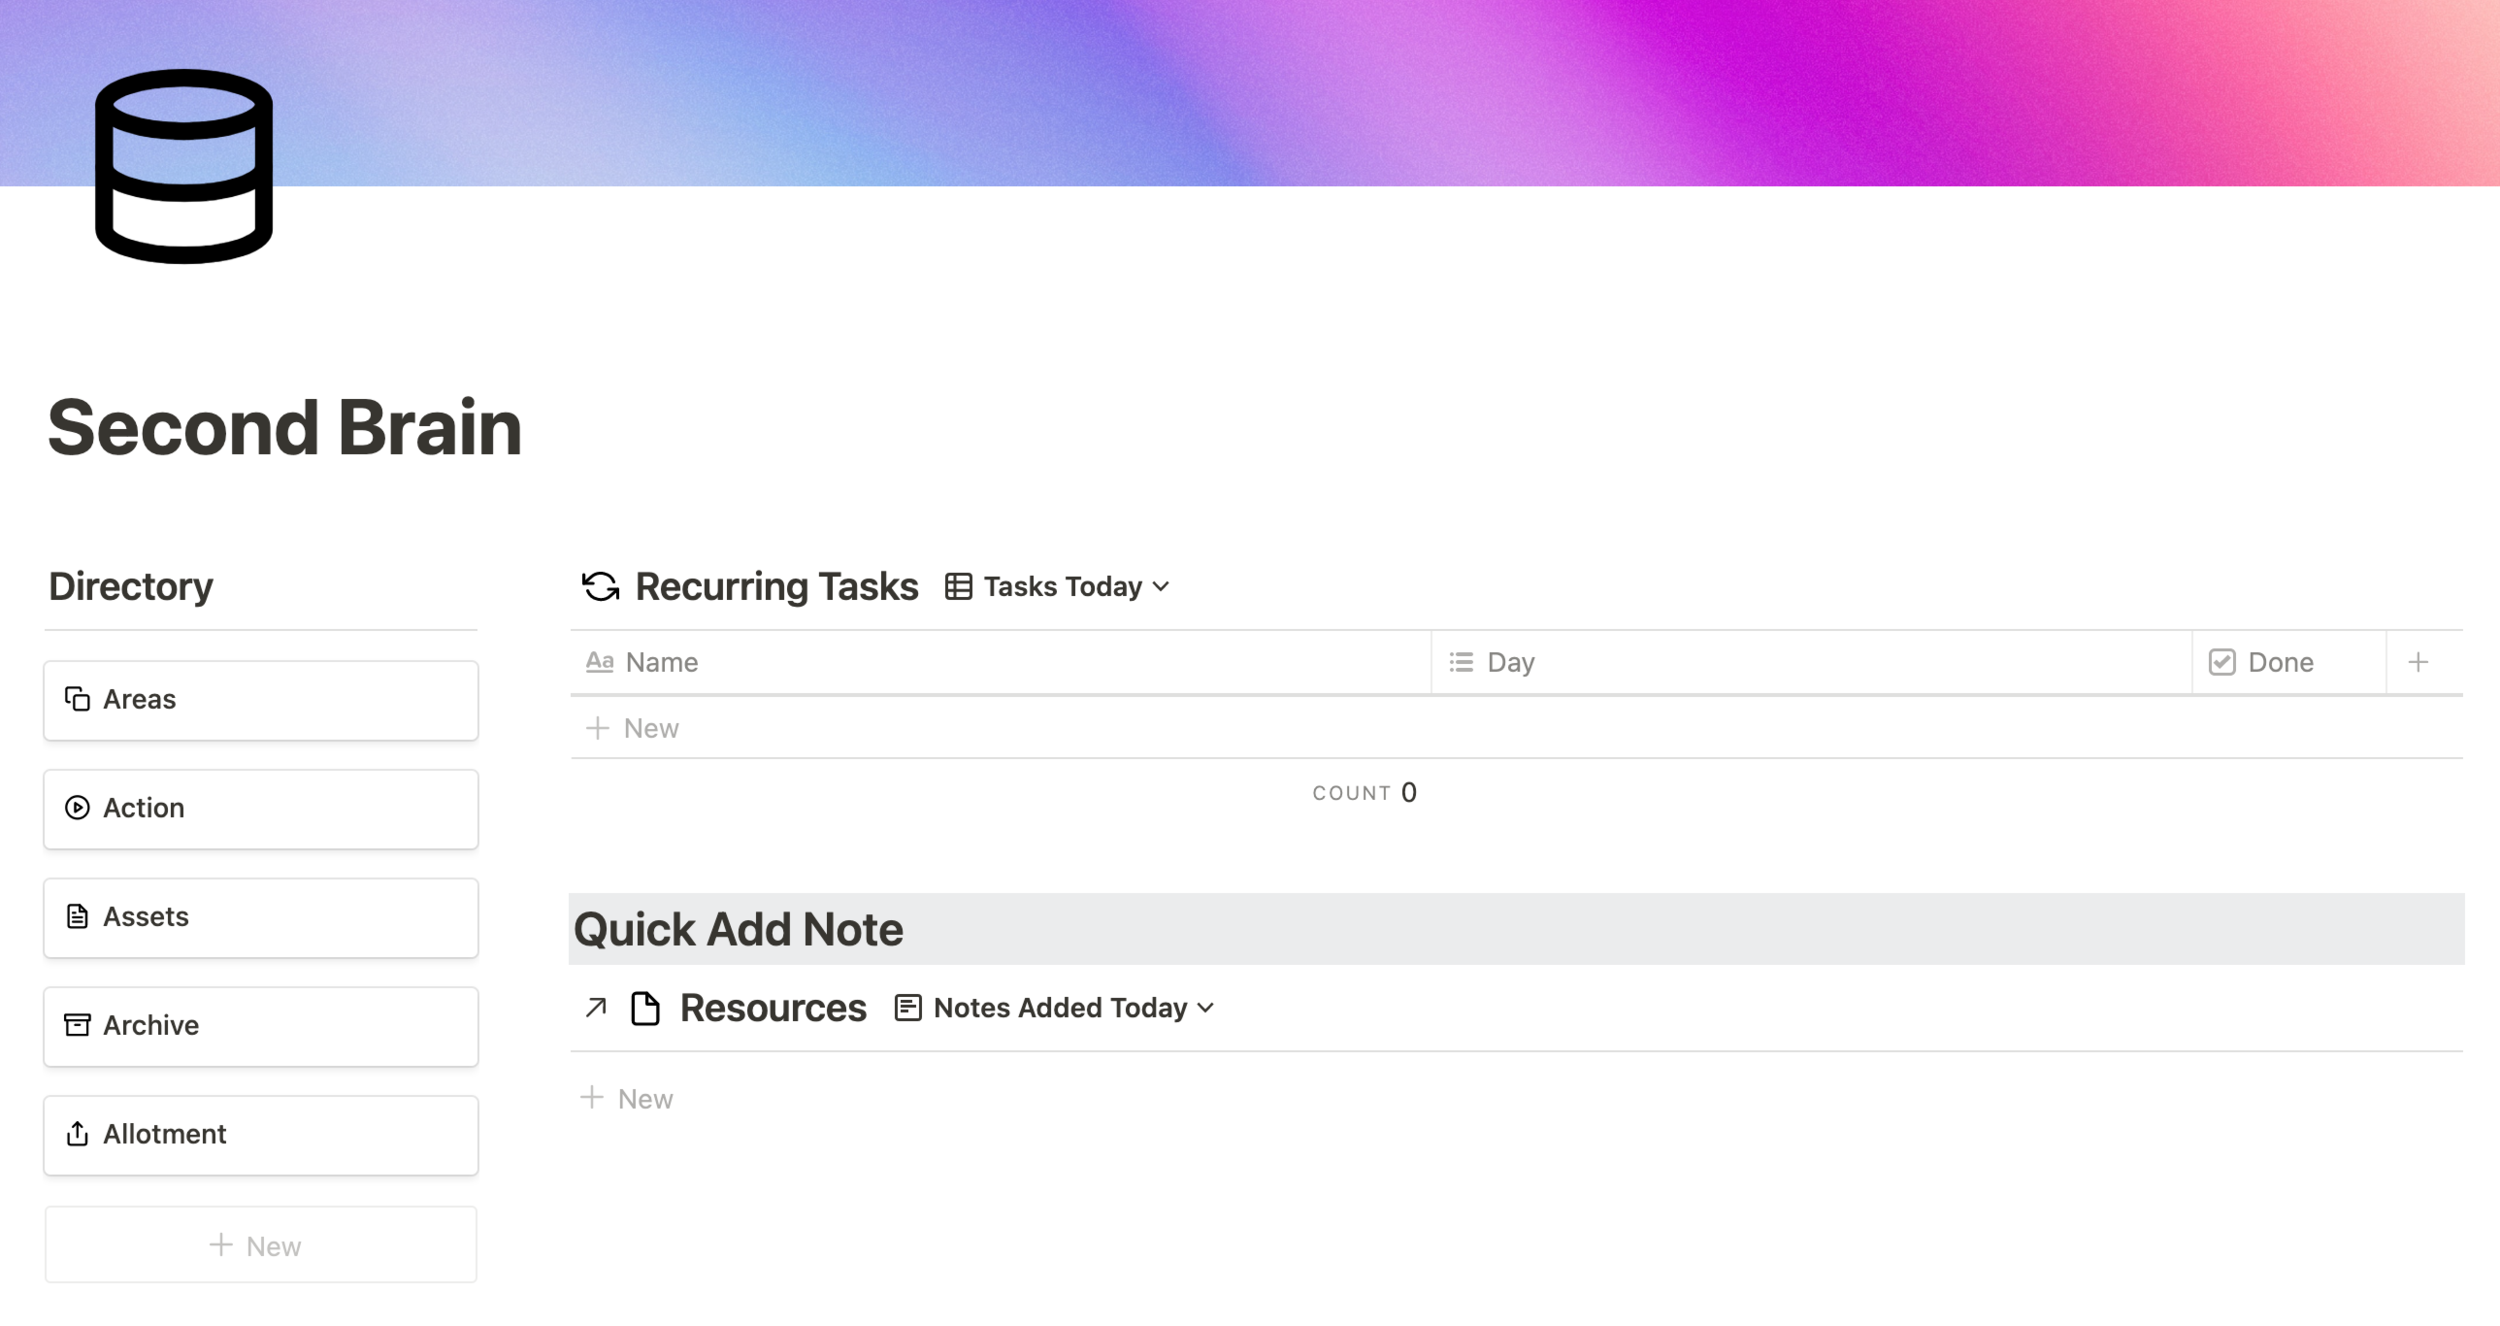This screenshot has width=2500, height=1326.
Task: Click the plus icon next to Name column
Action: 2417,660
